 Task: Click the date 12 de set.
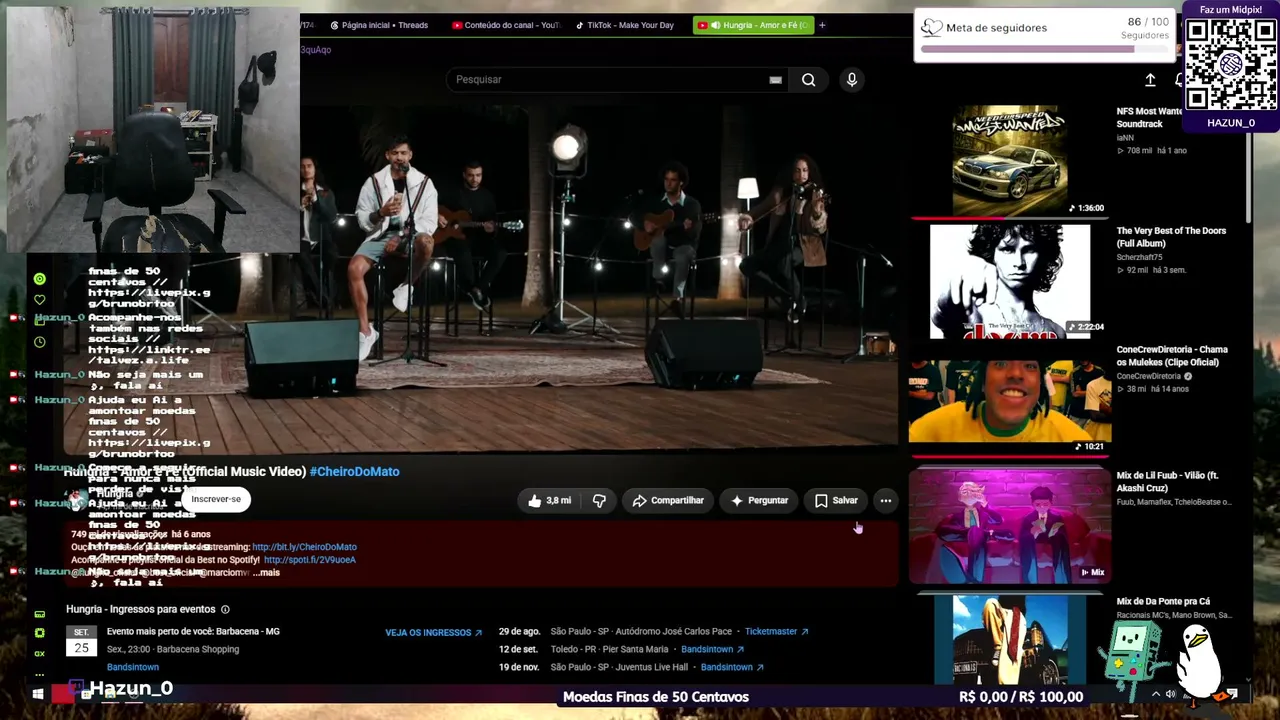[519, 650]
